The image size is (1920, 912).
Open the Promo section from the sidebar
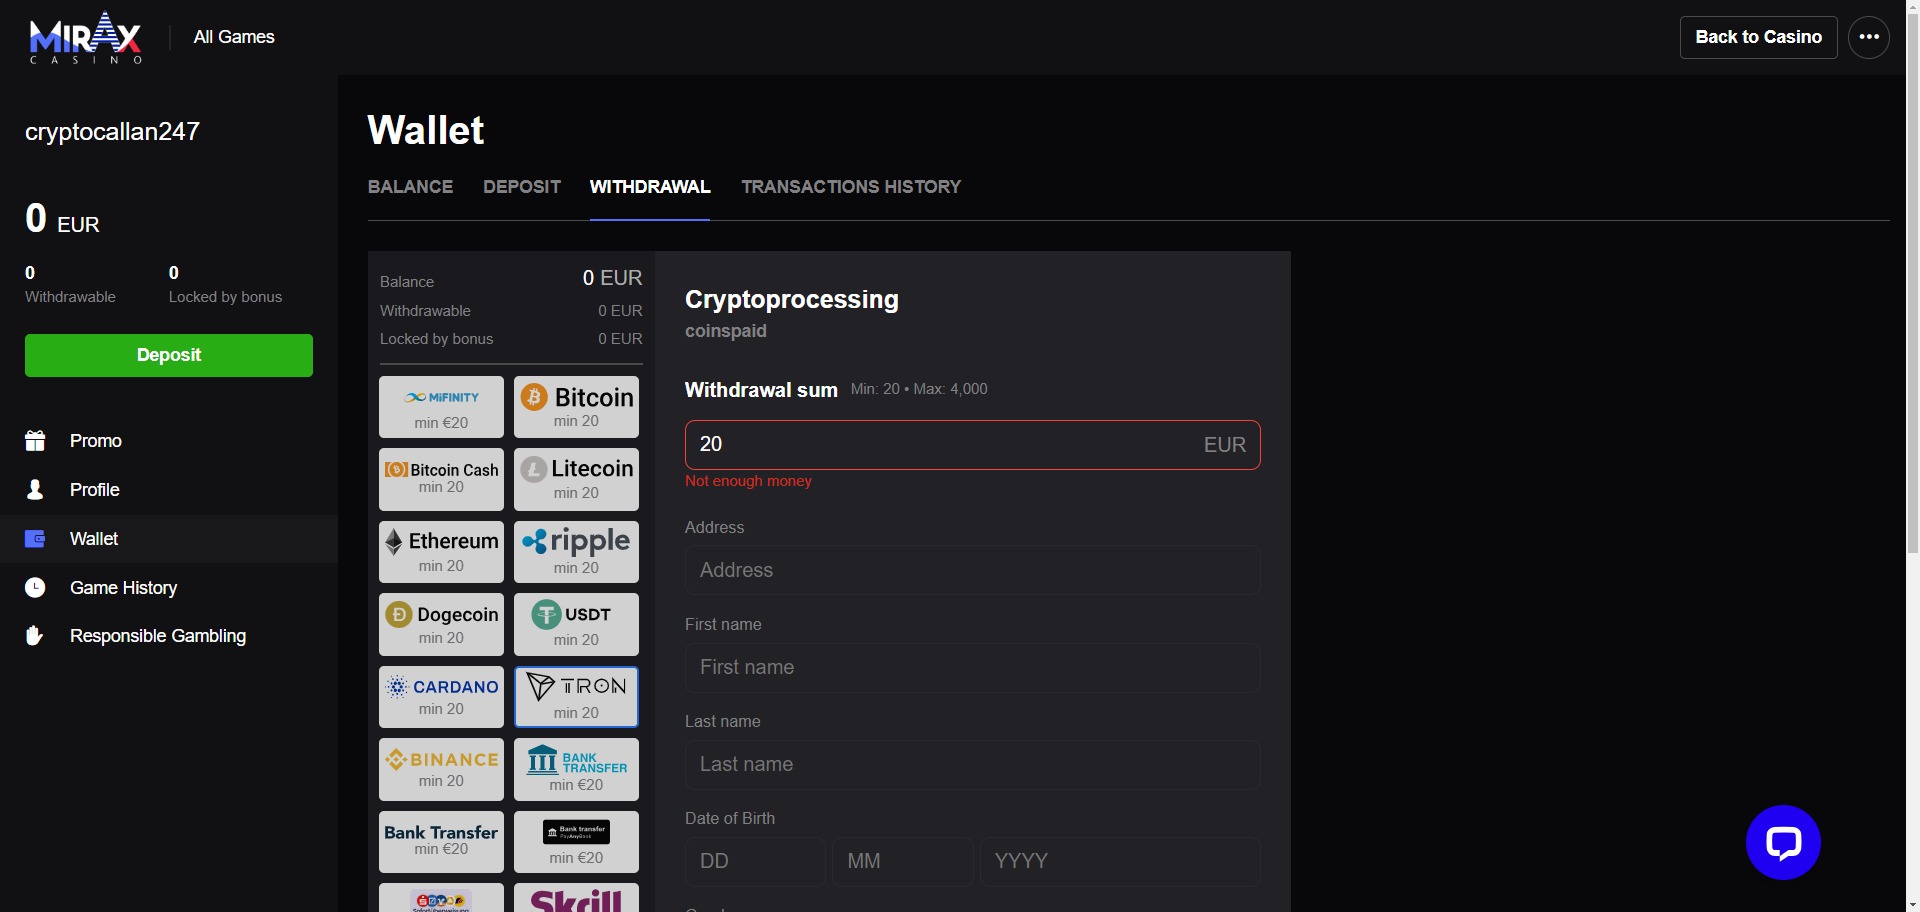pos(95,440)
